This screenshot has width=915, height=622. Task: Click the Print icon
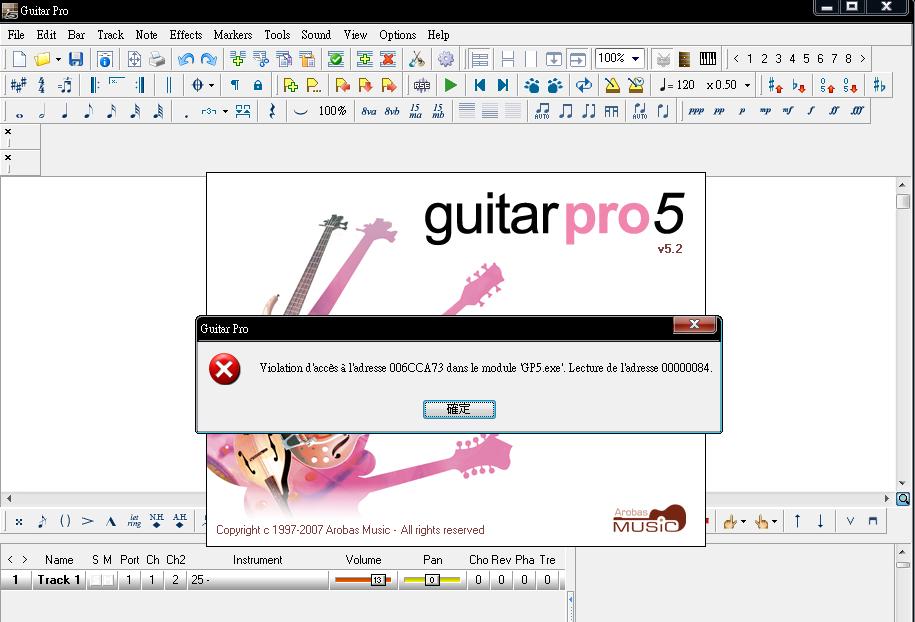pyautogui.click(x=157, y=59)
